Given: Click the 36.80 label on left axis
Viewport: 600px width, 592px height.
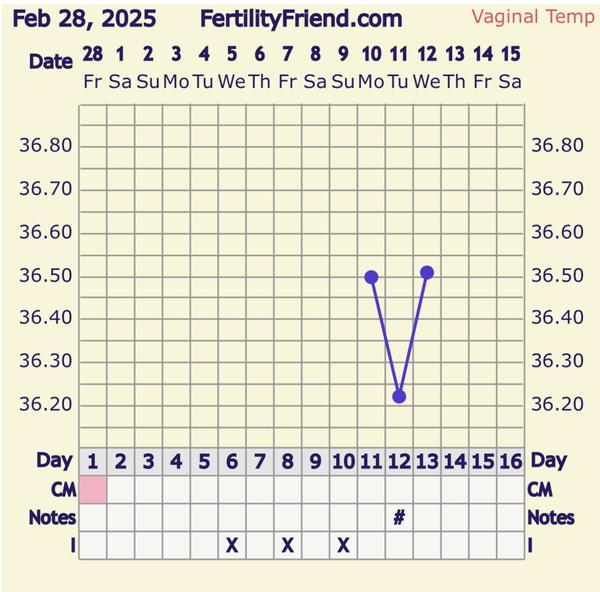Looking at the screenshot, I should tap(46, 146).
